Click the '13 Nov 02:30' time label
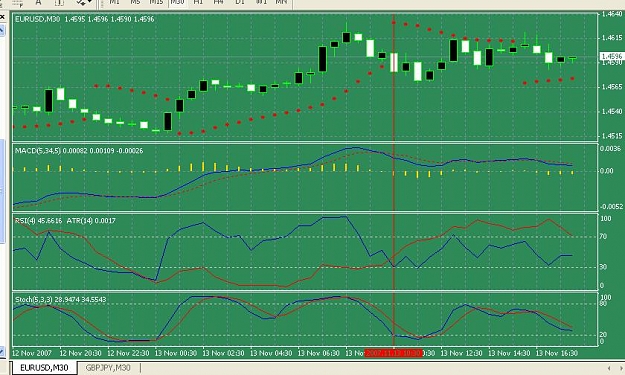Viewport: 625px width, 375px height. coord(223,353)
